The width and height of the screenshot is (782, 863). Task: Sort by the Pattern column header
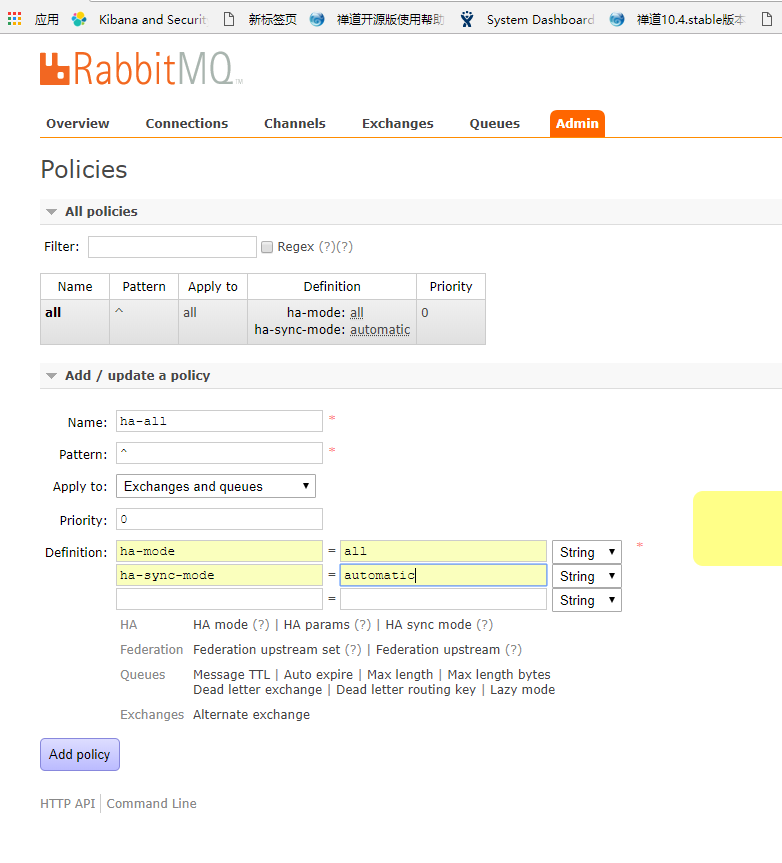click(x=144, y=287)
